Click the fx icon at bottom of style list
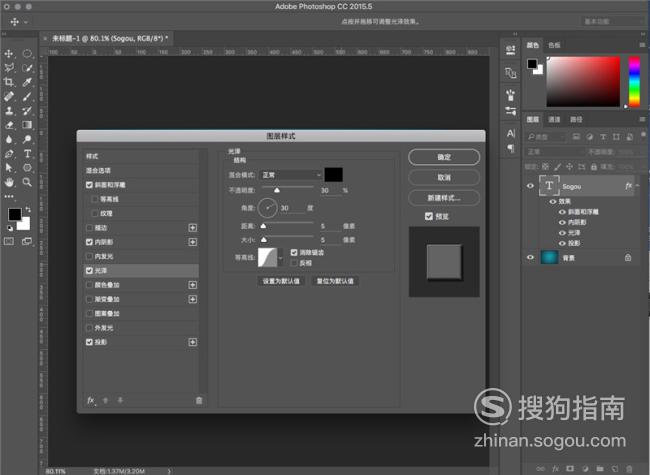Viewport: 650px width, 475px height. (x=91, y=400)
